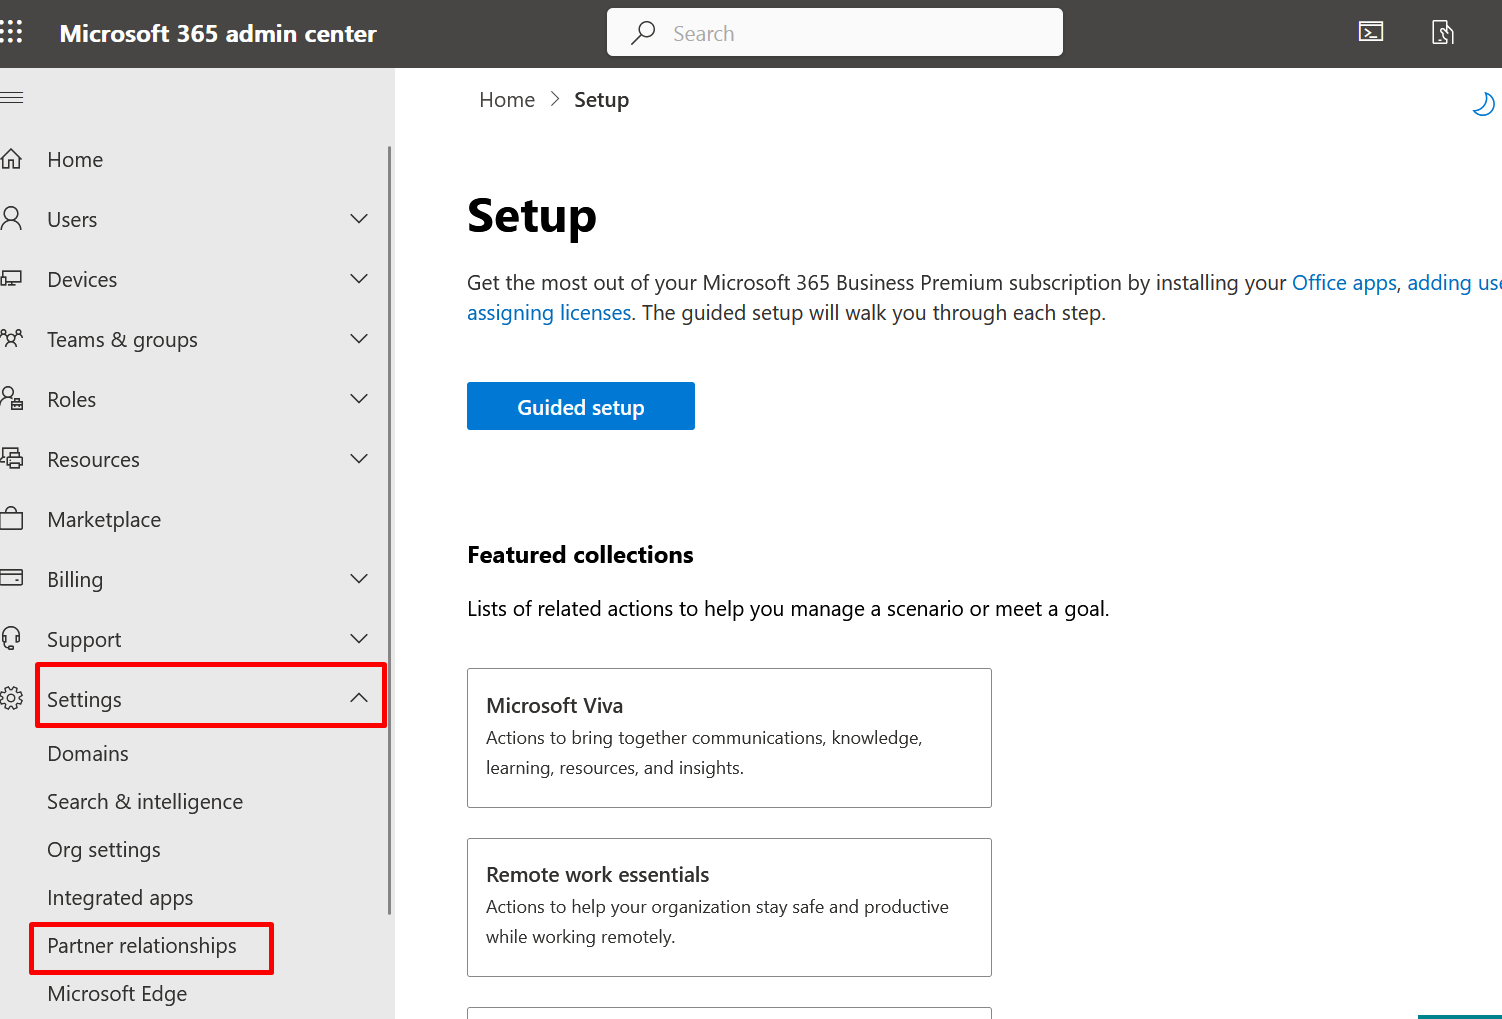Open Org settings

tap(104, 849)
